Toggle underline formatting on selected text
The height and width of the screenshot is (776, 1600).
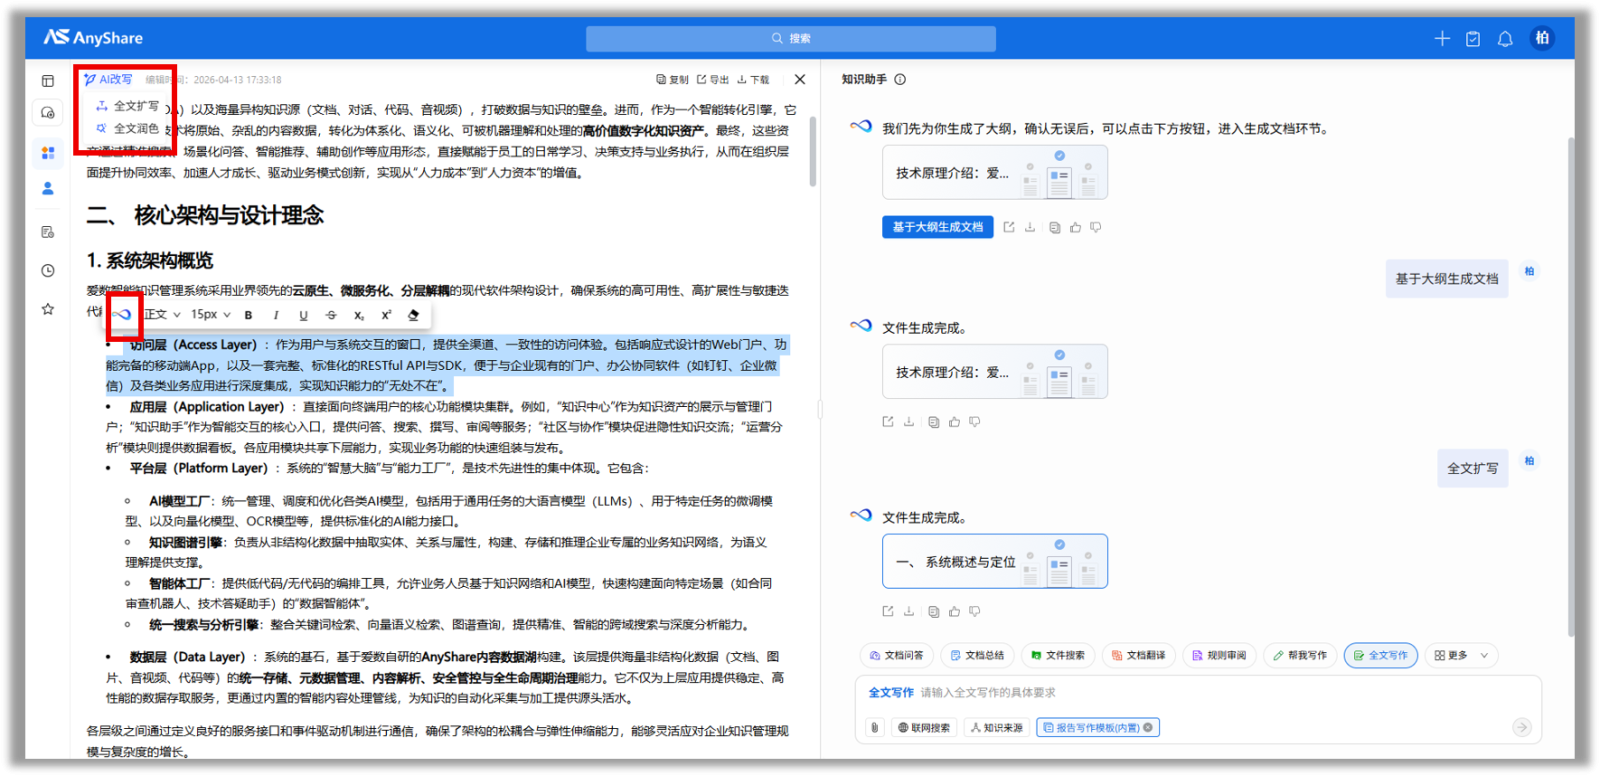tap(303, 315)
